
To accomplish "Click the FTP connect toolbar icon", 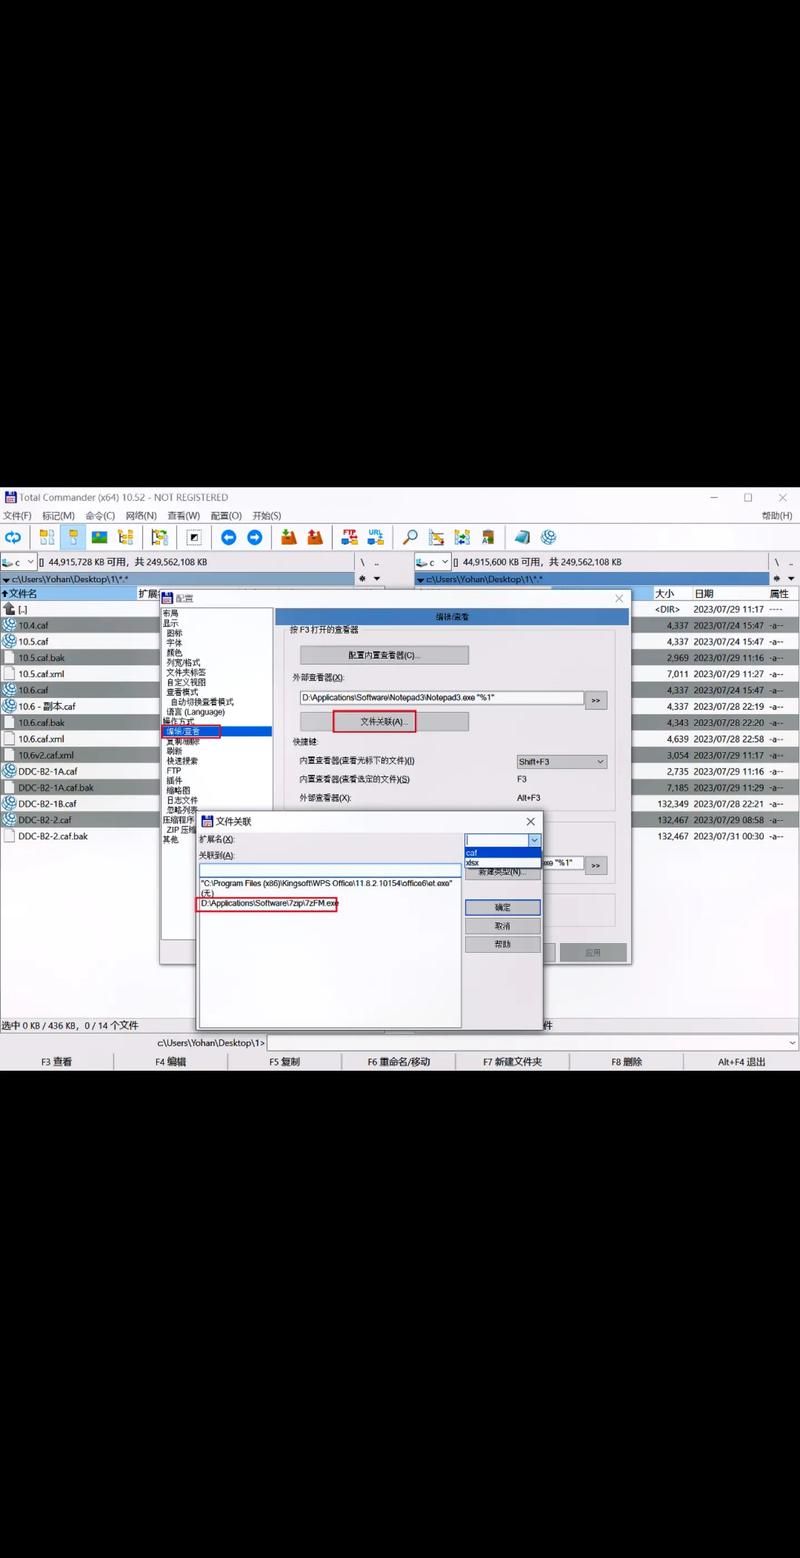I will click(349, 537).
